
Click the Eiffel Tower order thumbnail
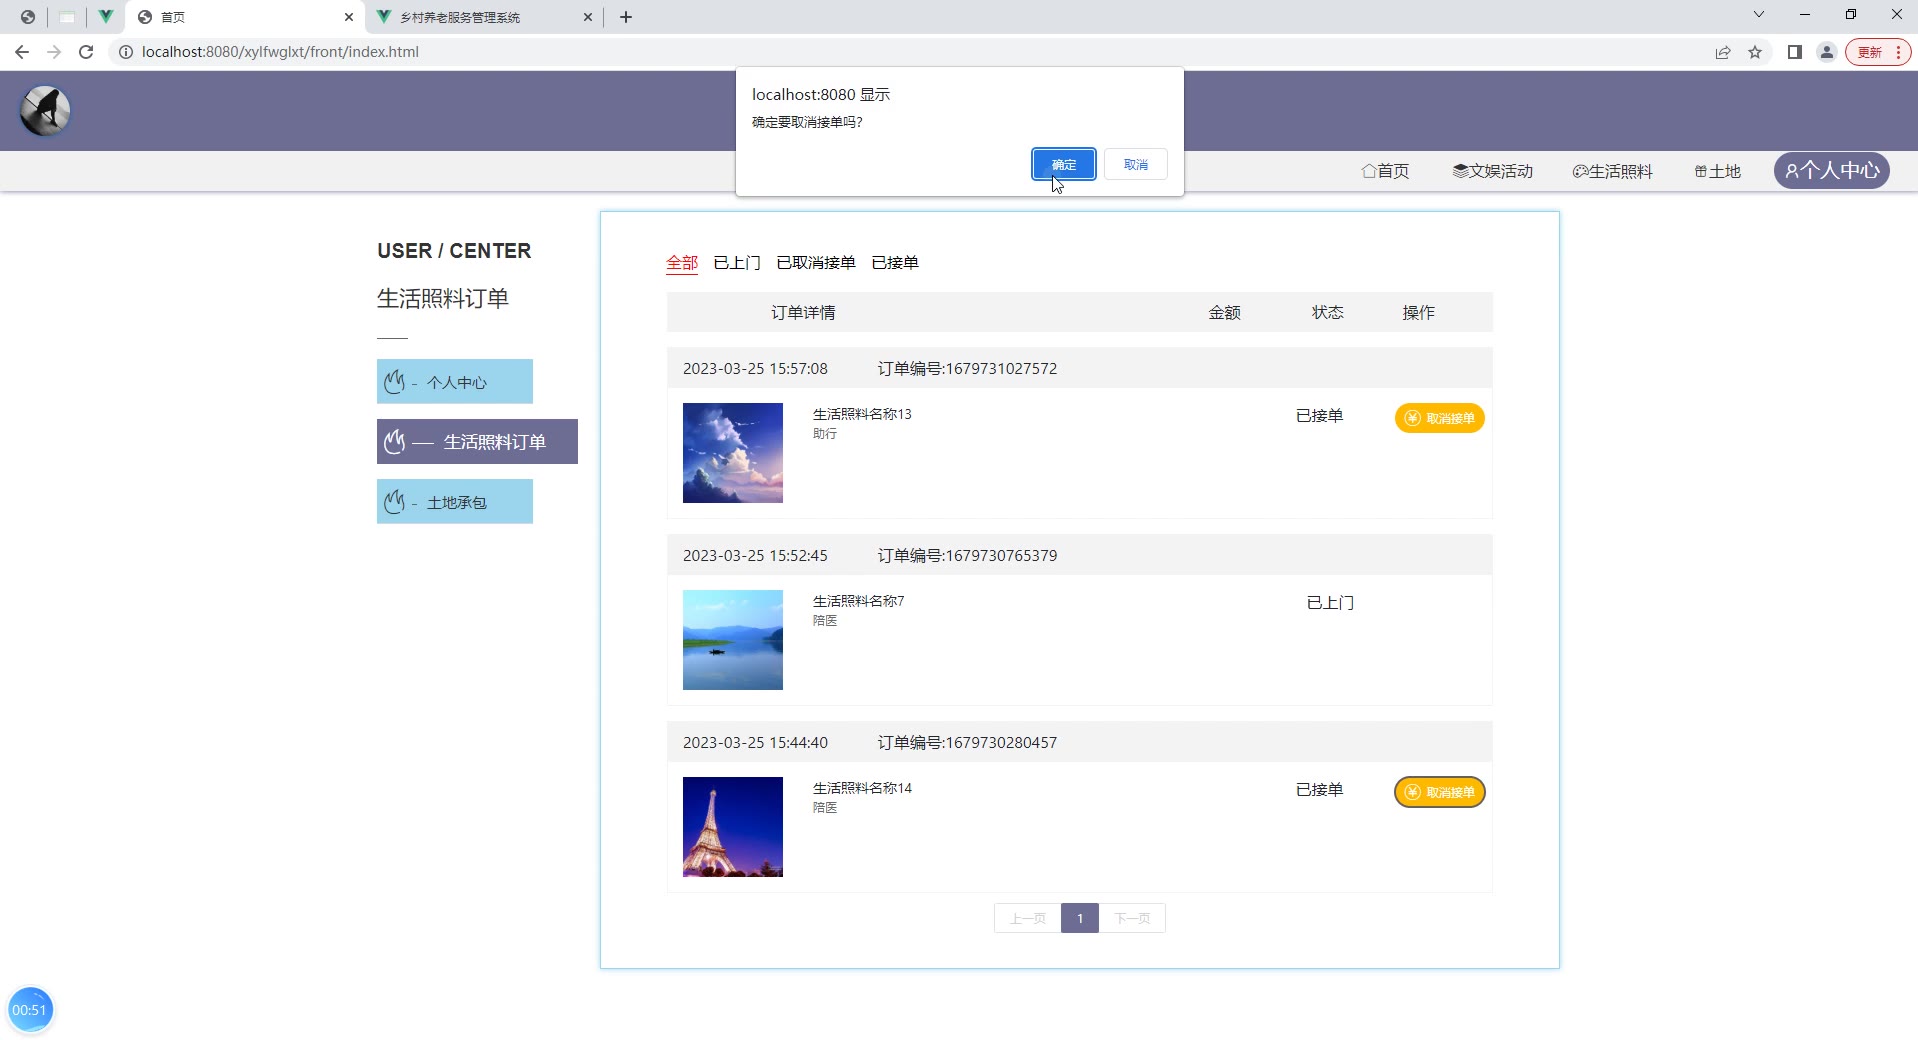coord(732,827)
